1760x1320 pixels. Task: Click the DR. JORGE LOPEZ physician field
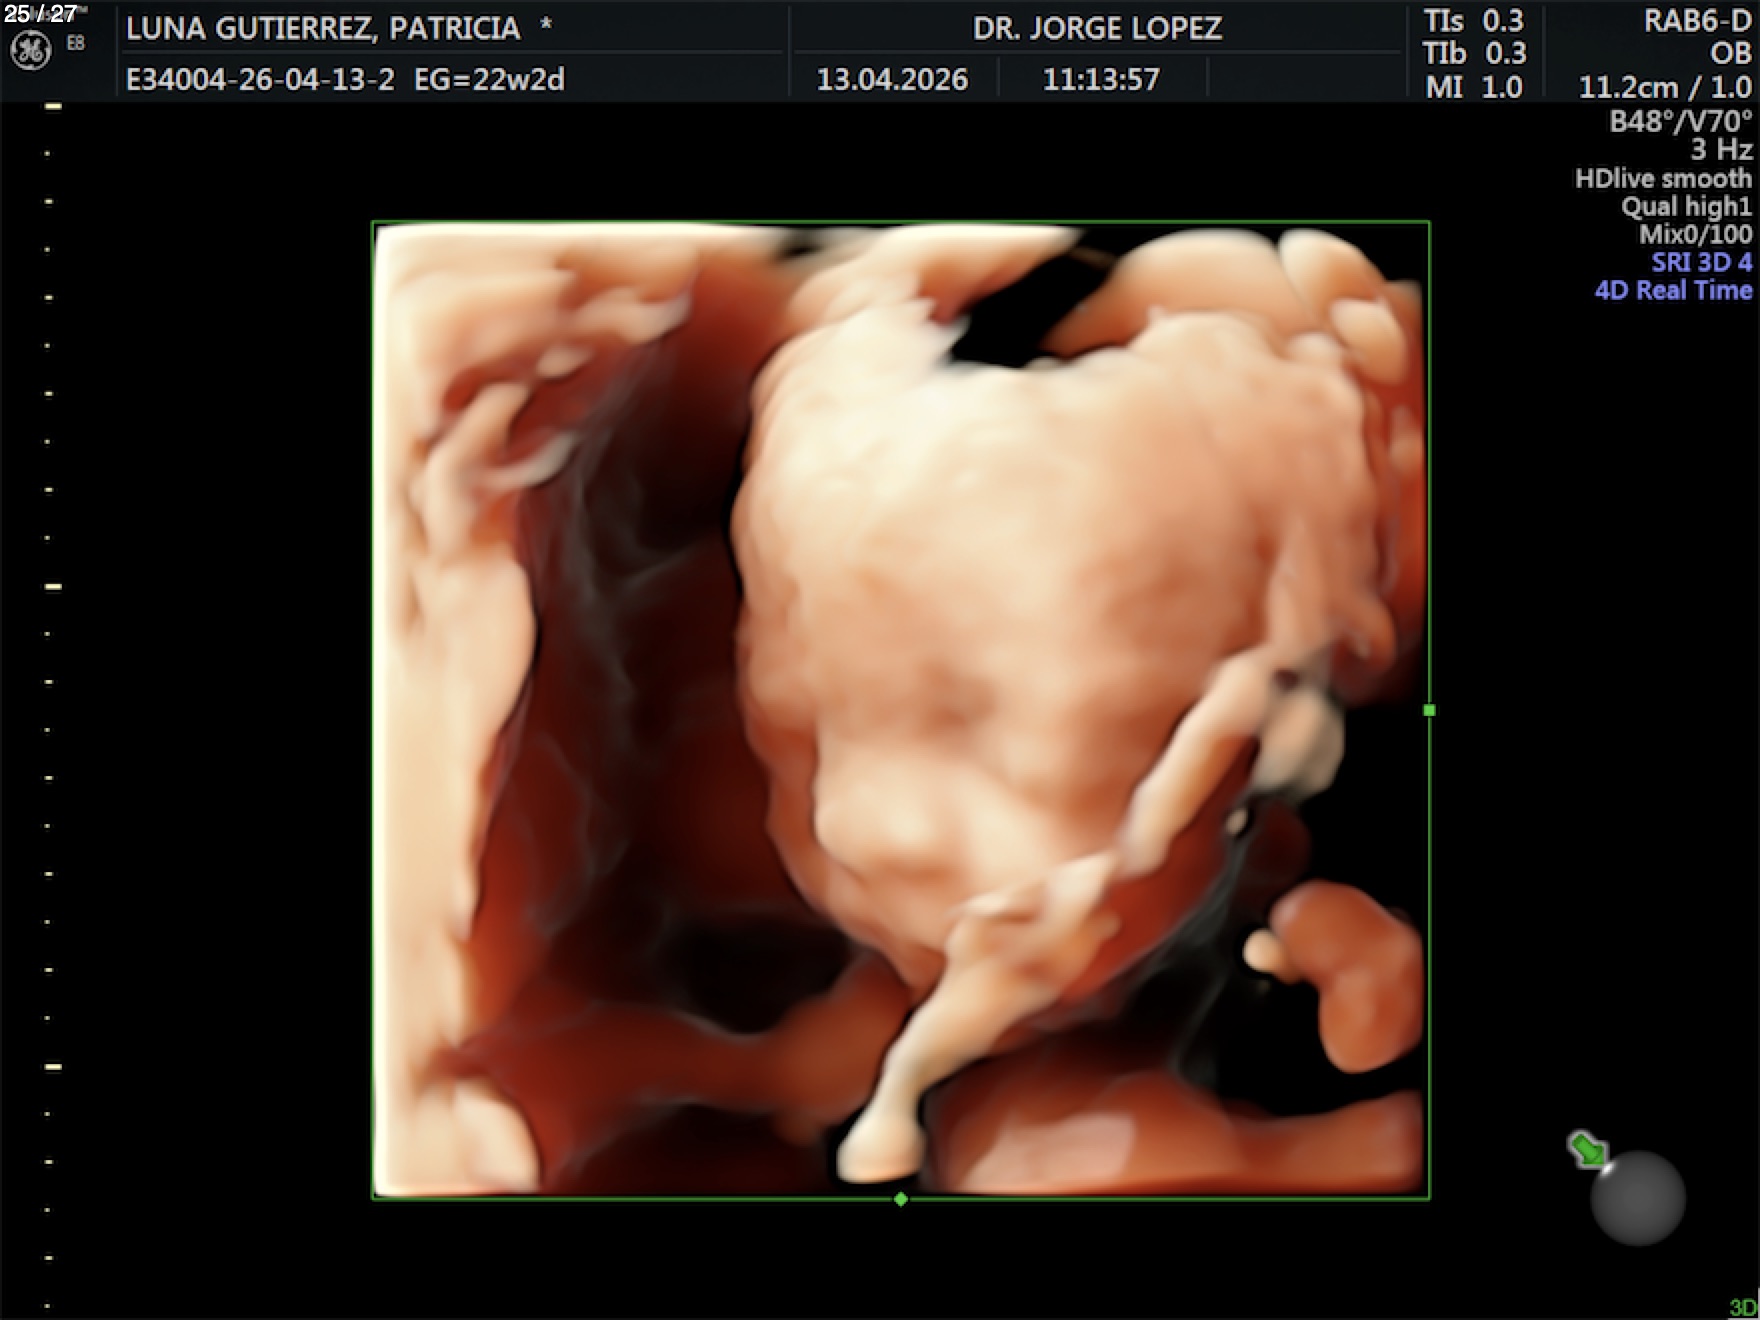coord(1097,28)
